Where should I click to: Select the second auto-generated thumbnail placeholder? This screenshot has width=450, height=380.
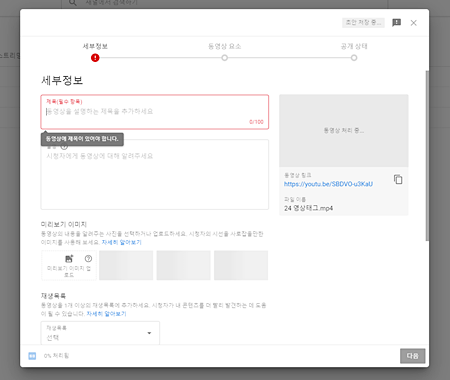tap(183, 265)
